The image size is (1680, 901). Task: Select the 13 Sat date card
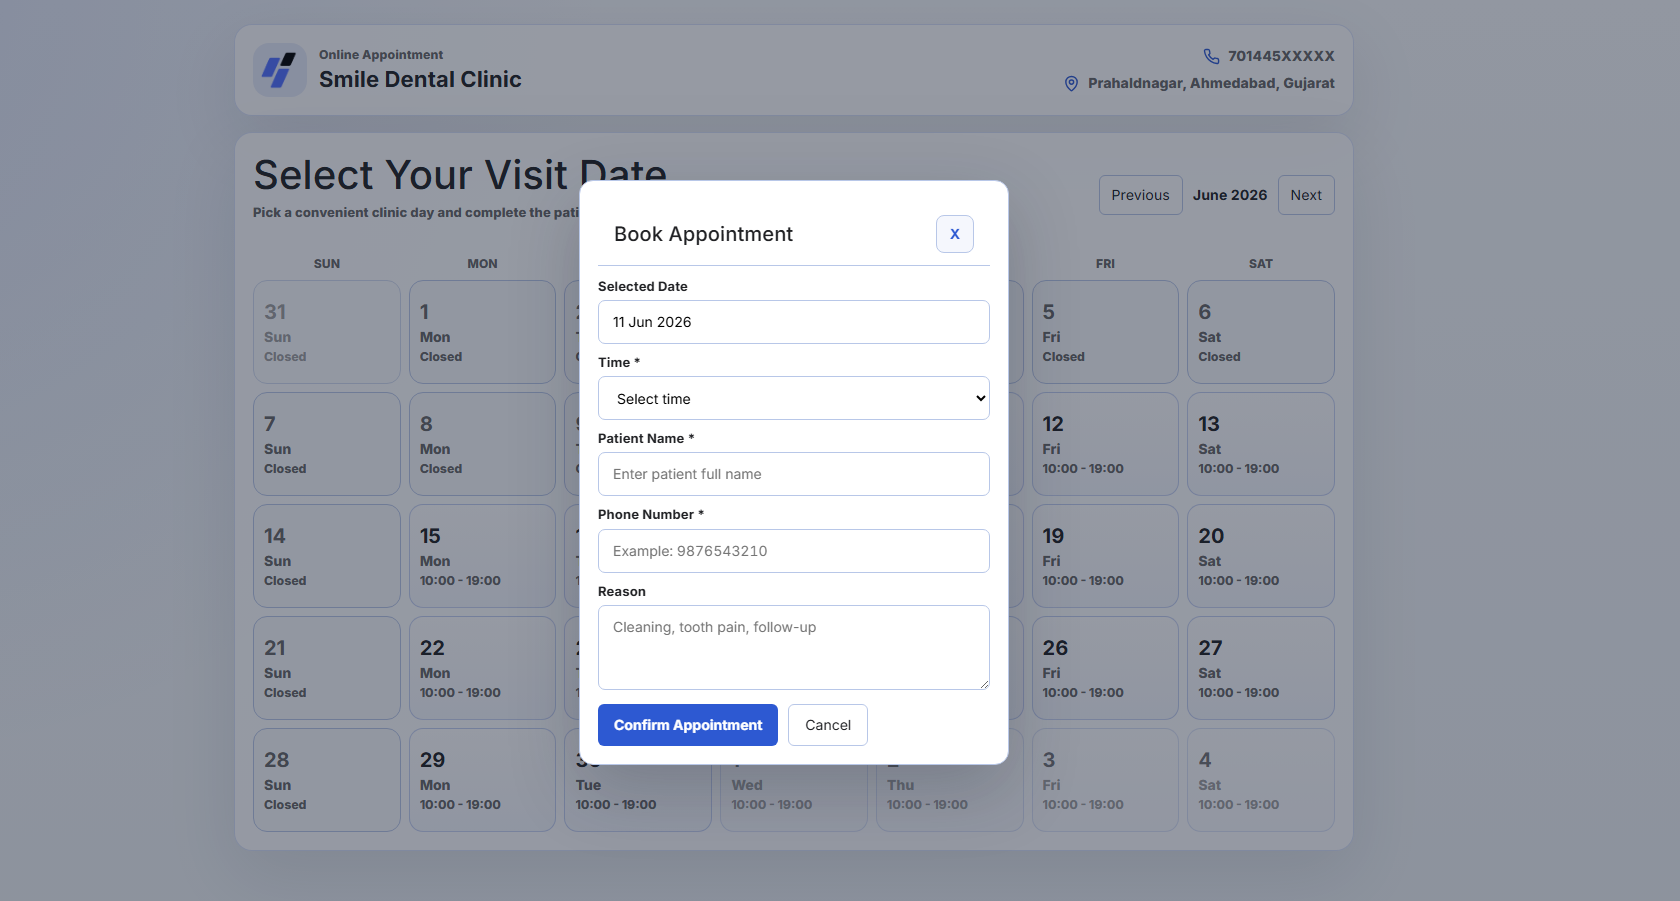pos(1261,444)
